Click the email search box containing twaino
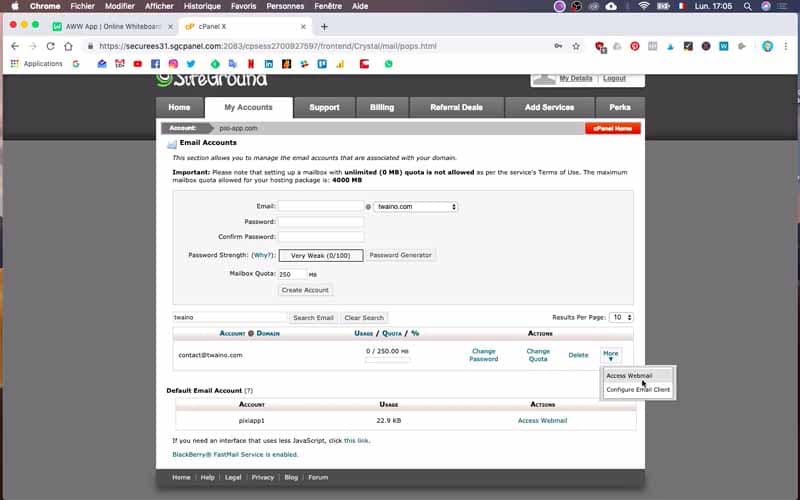 tap(230, 317)
